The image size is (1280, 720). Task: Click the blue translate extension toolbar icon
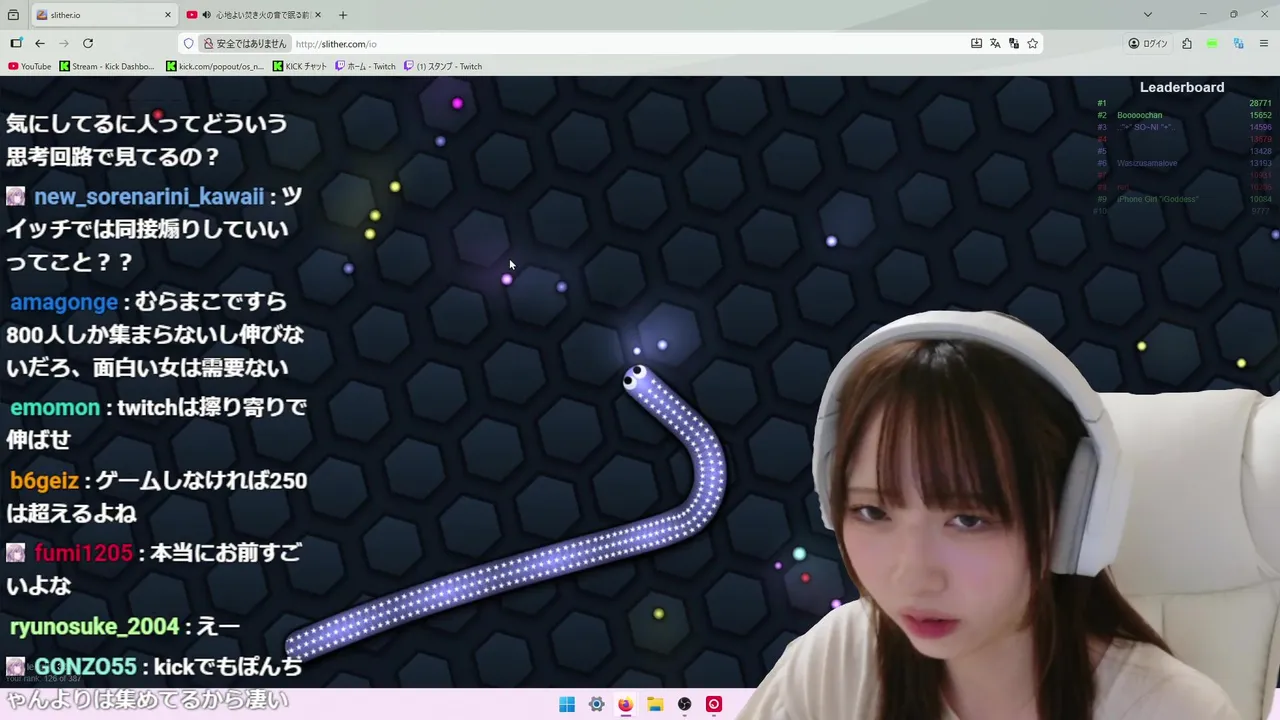click(x=1238, y=44)
